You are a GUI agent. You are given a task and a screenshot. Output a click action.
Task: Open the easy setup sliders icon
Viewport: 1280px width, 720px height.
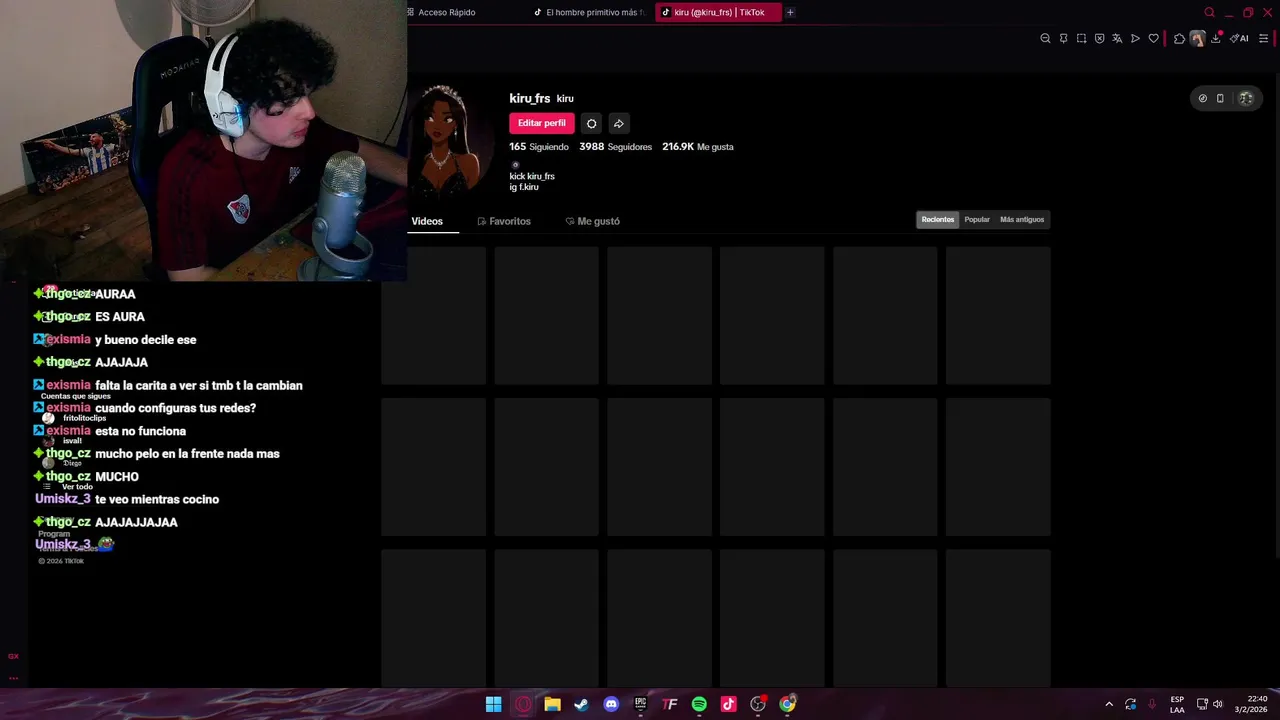[x=1263, y=39]
